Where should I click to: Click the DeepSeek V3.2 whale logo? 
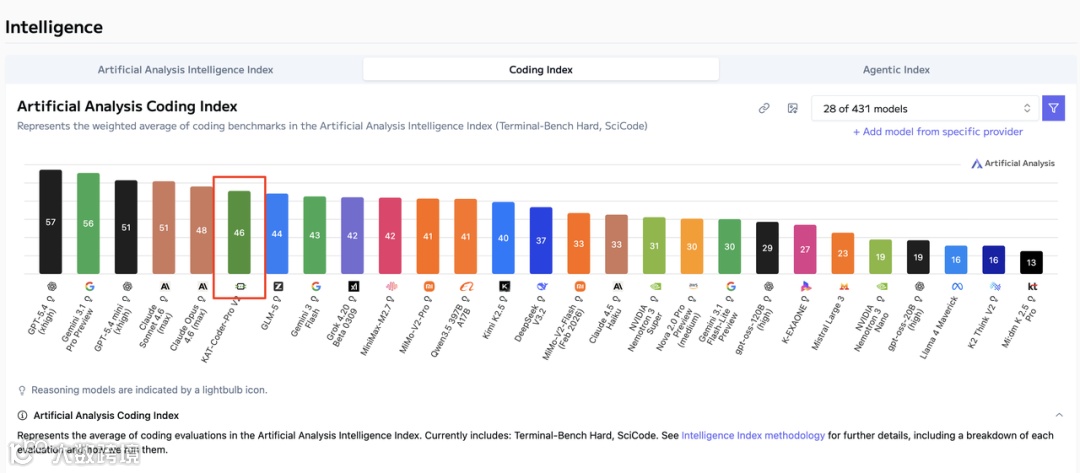coord(541,286)
